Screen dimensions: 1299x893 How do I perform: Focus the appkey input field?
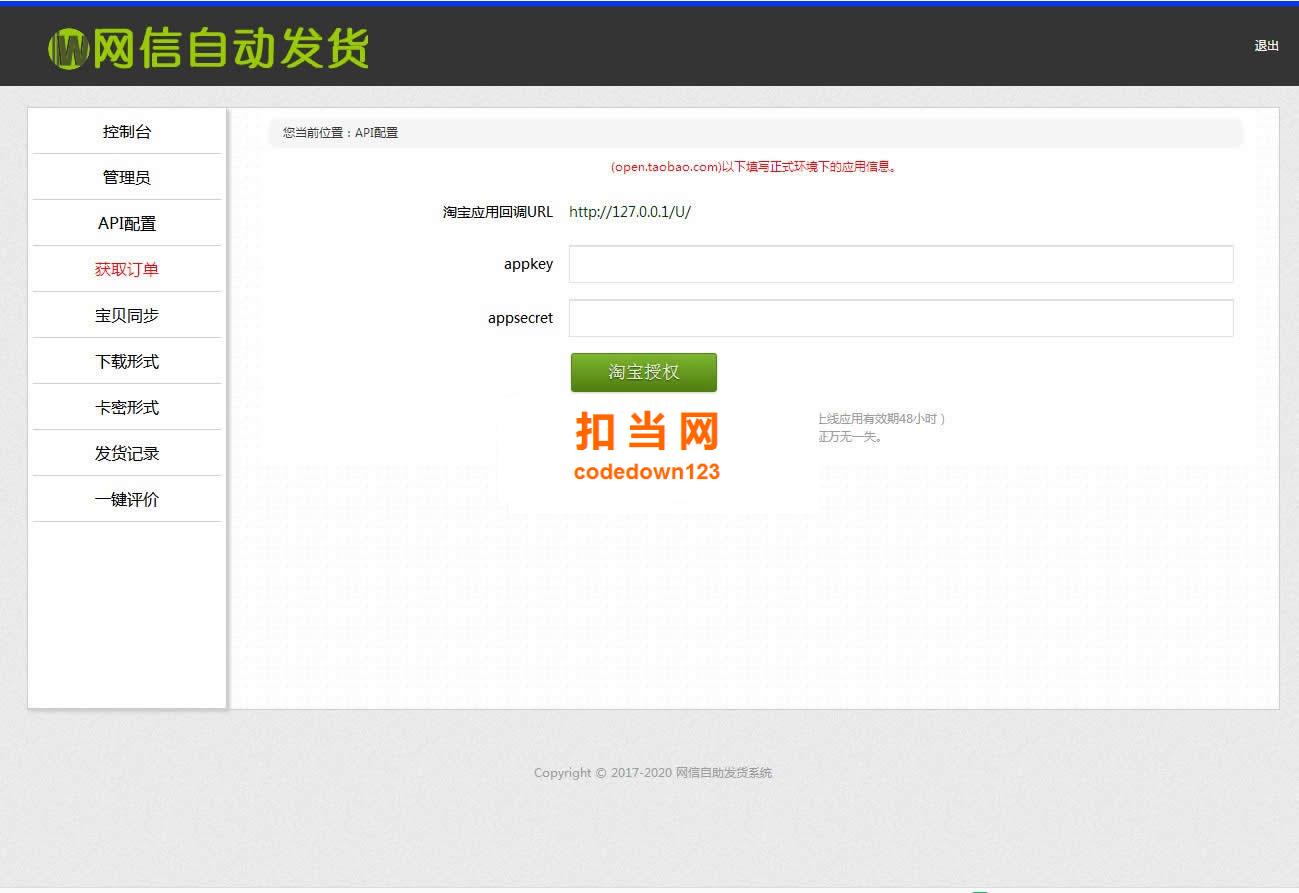[x=901, y=264]
